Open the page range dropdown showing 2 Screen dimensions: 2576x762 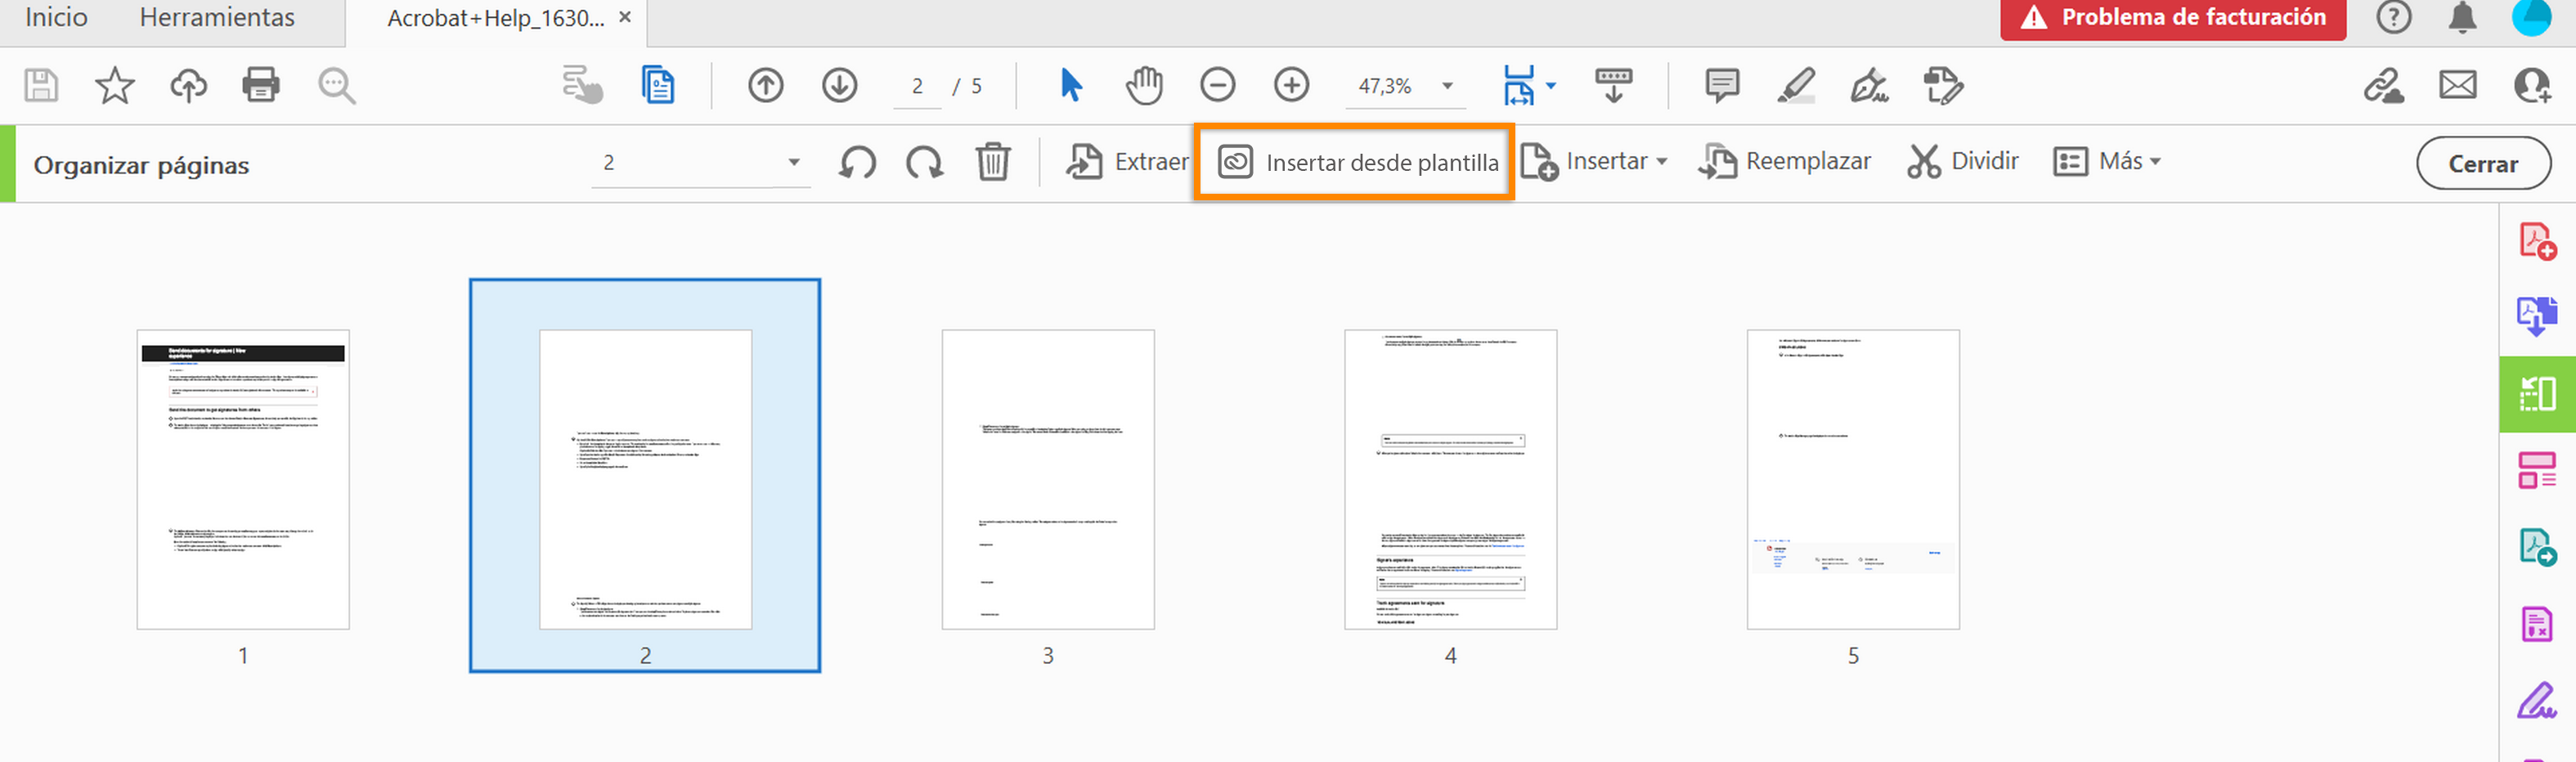(700, 162)
